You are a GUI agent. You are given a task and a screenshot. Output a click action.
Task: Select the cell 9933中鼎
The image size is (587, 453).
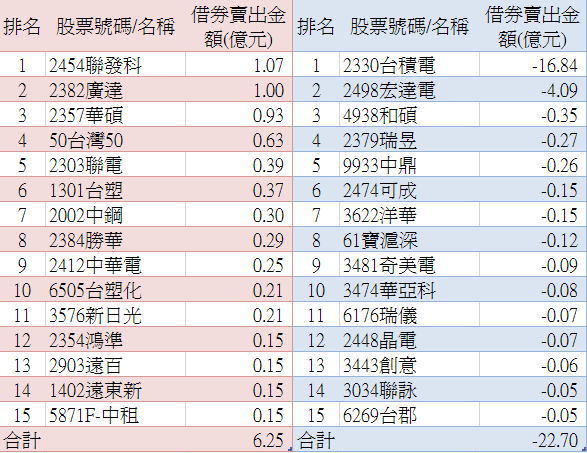tap(409, 165)
